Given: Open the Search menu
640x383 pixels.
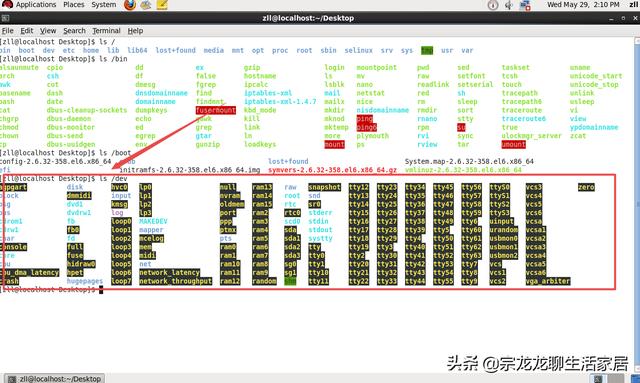Looking at the screenshot, I should coord(74,31).
